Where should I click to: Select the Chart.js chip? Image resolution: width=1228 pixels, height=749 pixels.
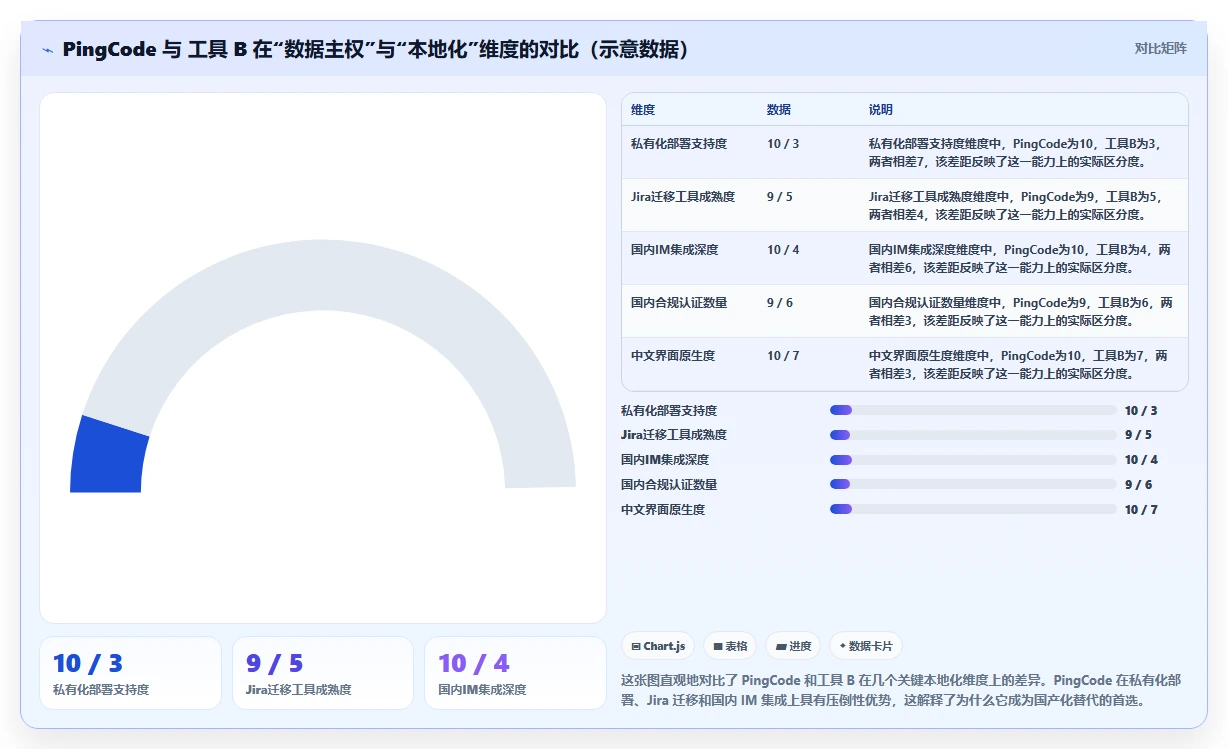[x=658, y=646]
